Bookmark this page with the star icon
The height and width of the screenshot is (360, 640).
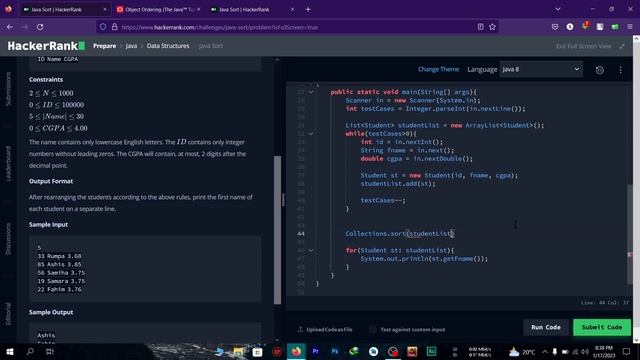click(492, 27)
